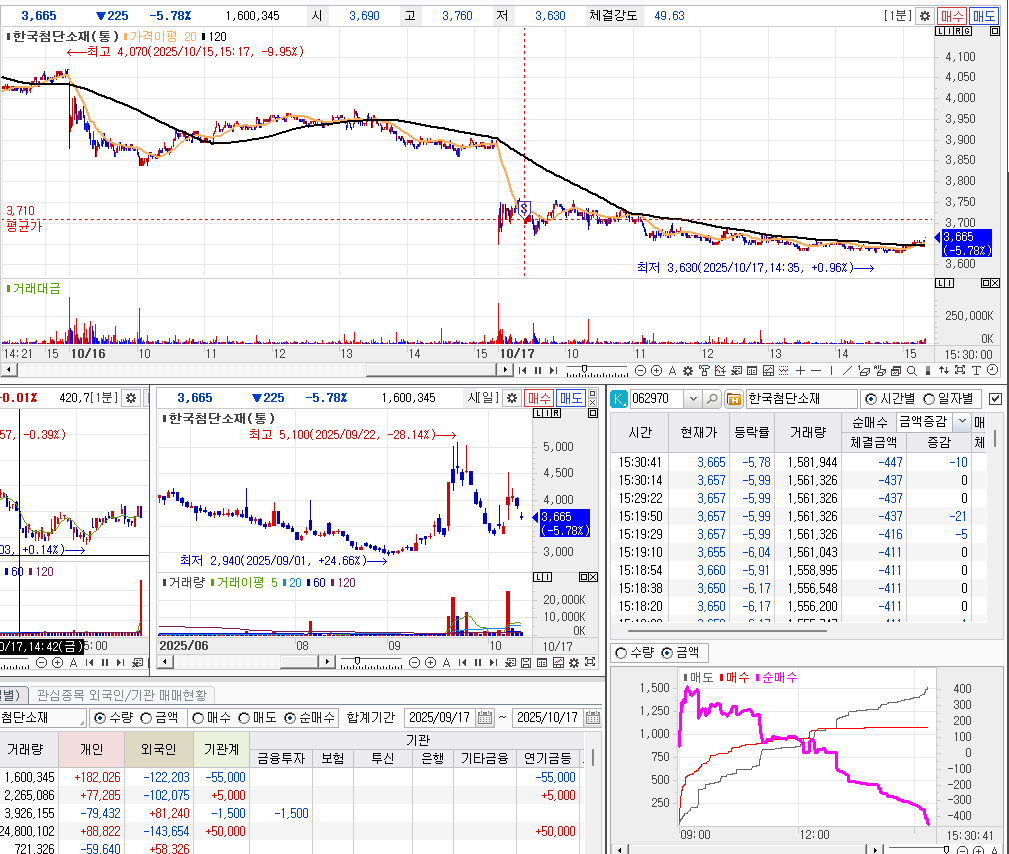This screenshot has width=1009, height=854.
Task: Select the text T annotation tool
Action: click(976, 370)
